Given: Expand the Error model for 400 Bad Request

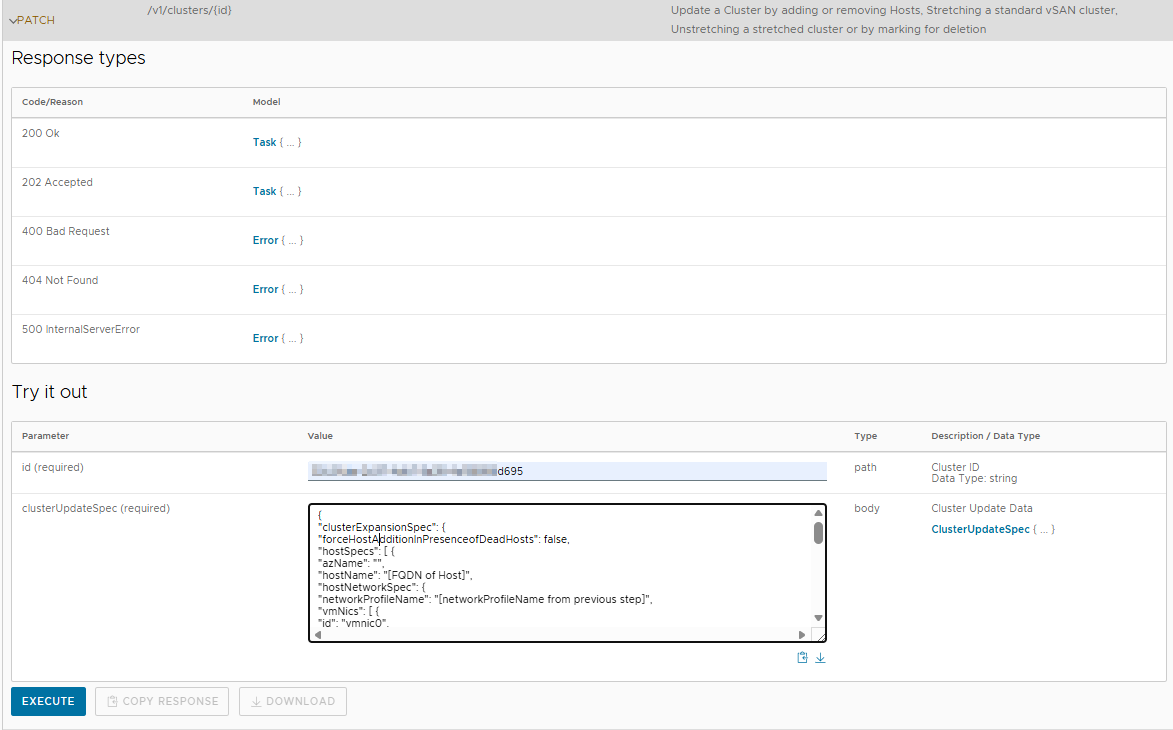Looking at the screenshot, I should 265,241.
